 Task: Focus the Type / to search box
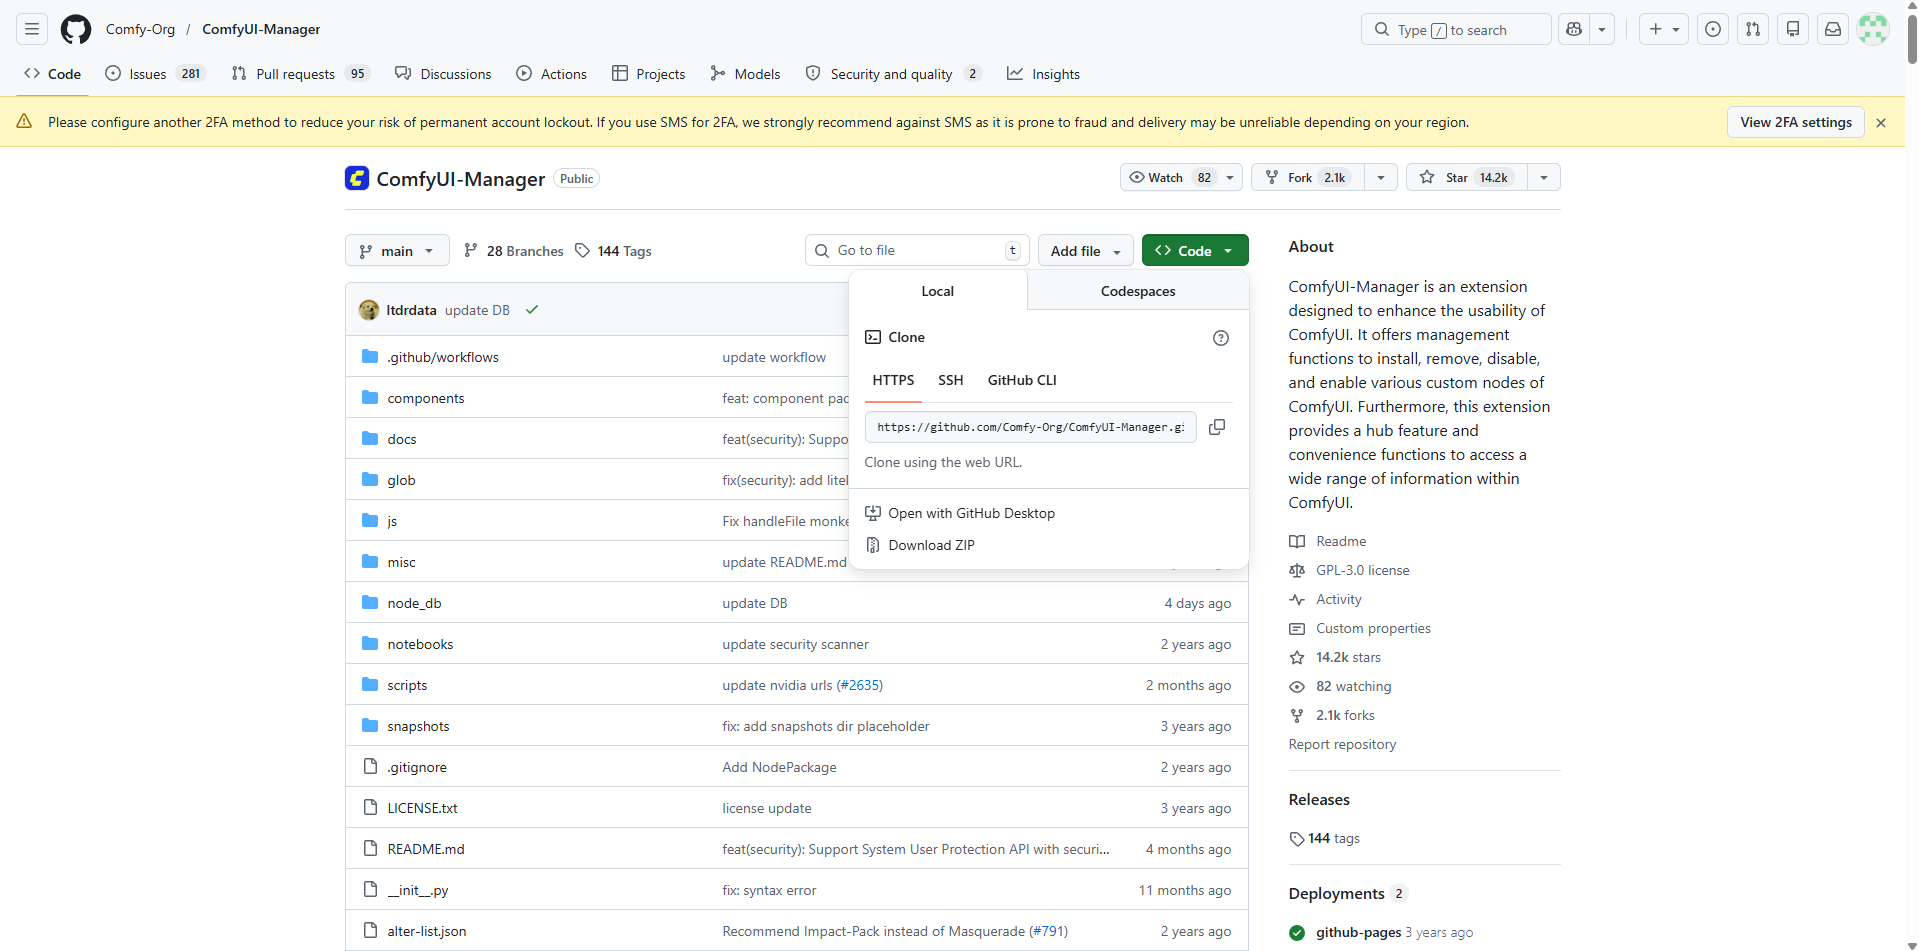[x=1456, y=29]
